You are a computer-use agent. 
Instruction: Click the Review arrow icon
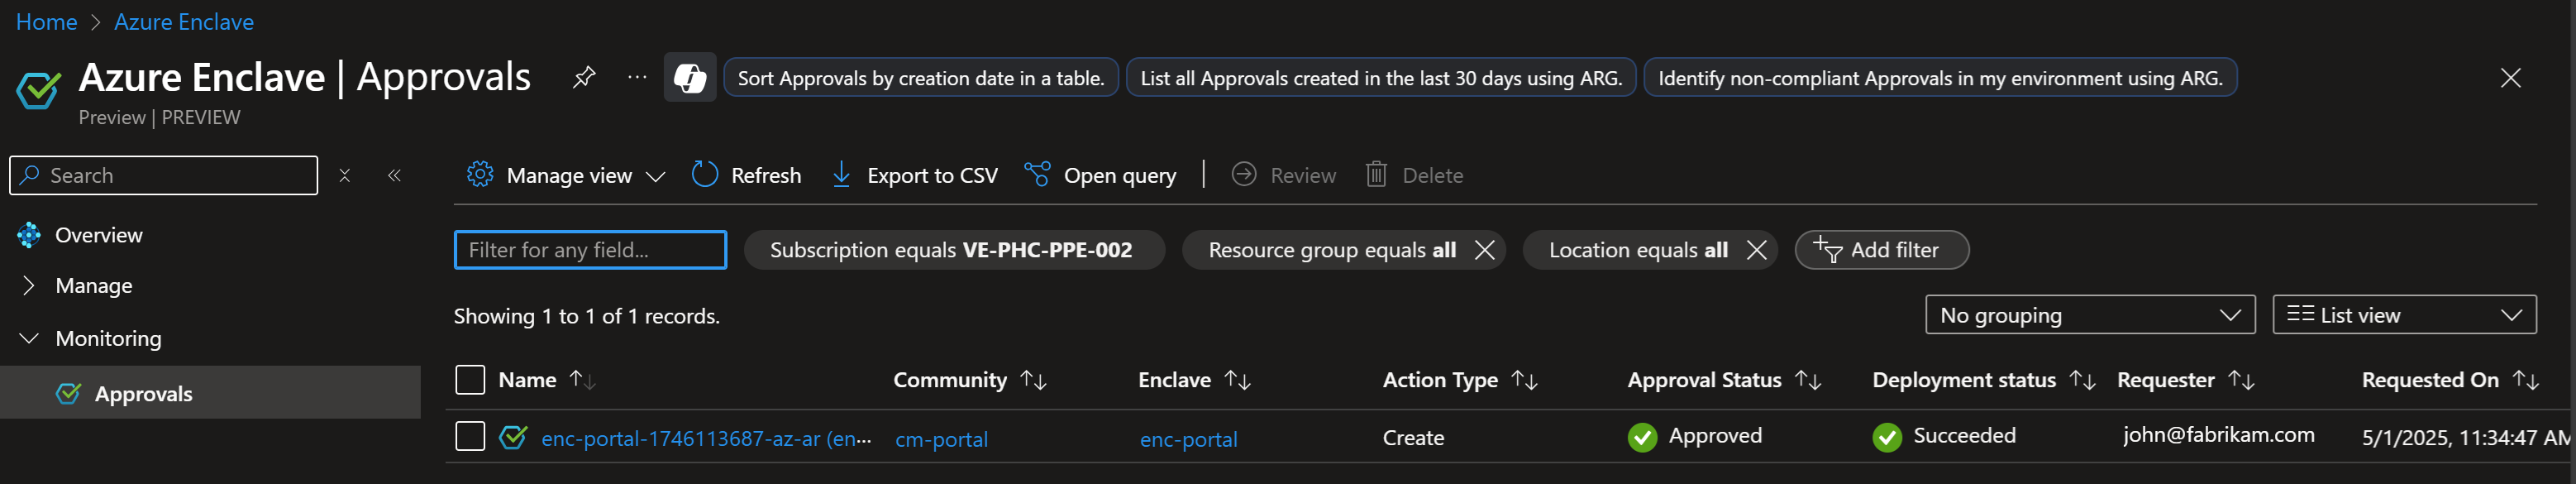point(1244,174)
